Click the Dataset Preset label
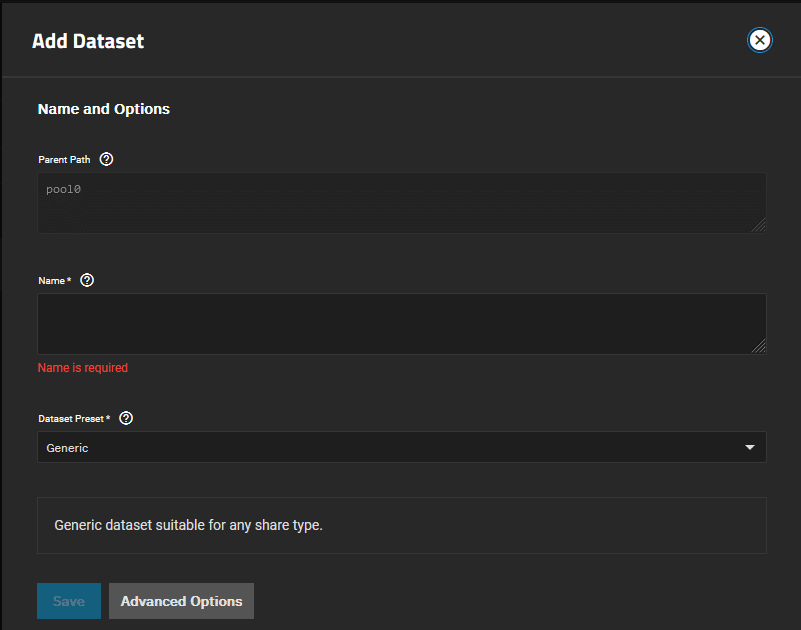This screenshot has width=801, height=630. point(73,419)
